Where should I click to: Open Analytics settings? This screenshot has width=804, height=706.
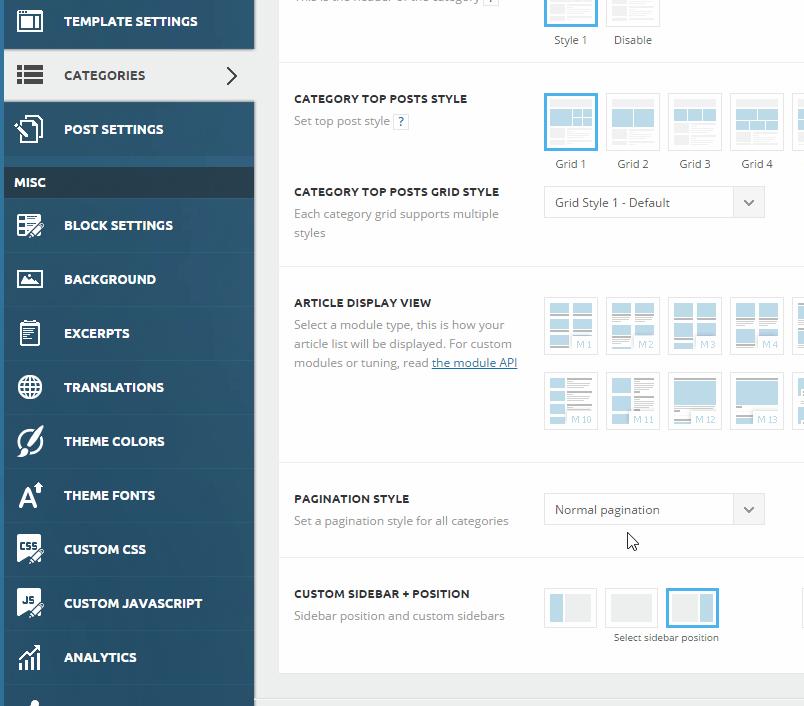click(x=129, y=657)
